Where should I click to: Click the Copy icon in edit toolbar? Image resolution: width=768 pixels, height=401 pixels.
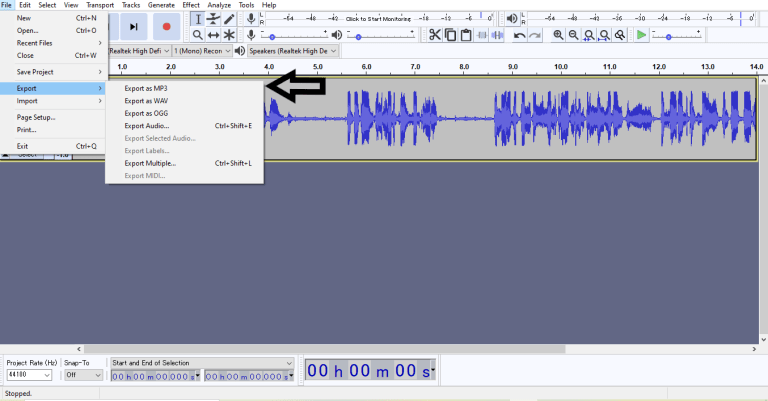point(450,35)
